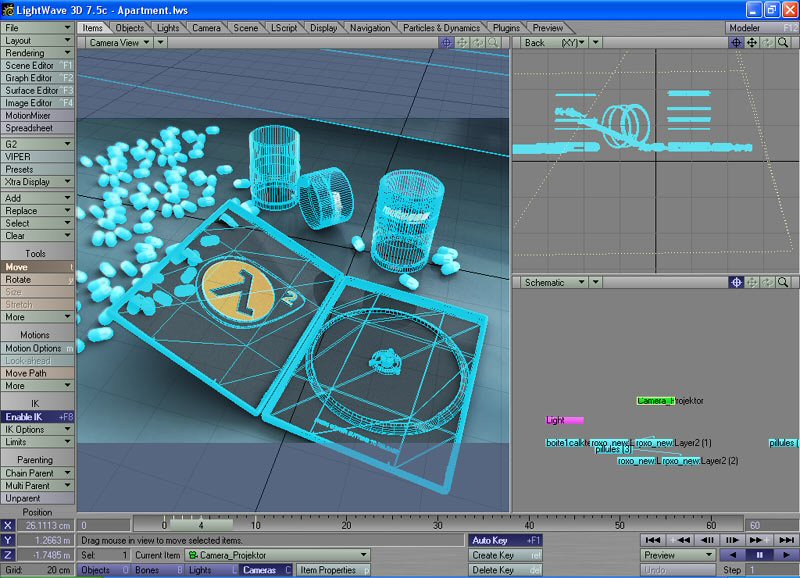Click the X position axis button
The height and width of the screenshot is (578, 800).
click(x=8, y=525)
